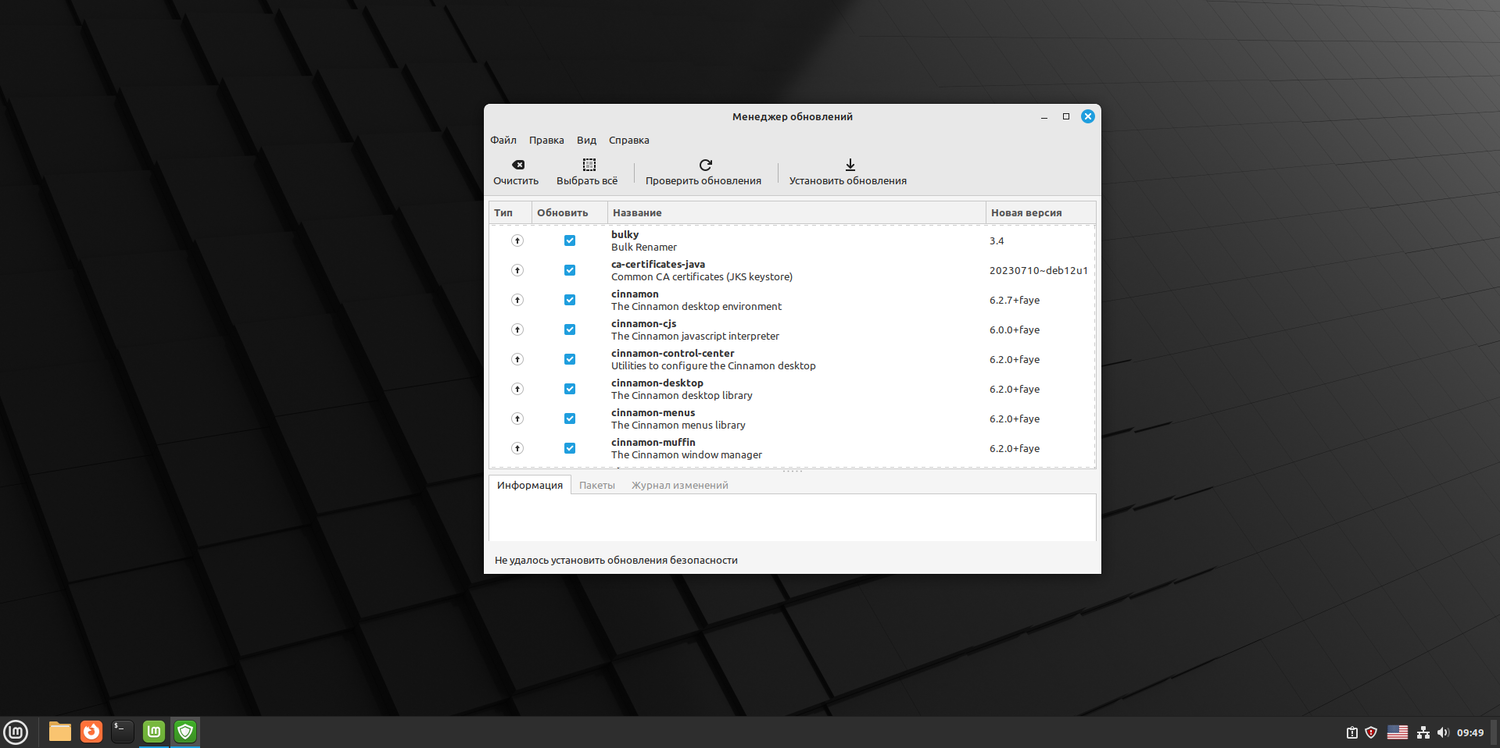Click the type icon in the cinnamon-menus row
This screenshot has width=1500, height=748.
click(517, 419)
